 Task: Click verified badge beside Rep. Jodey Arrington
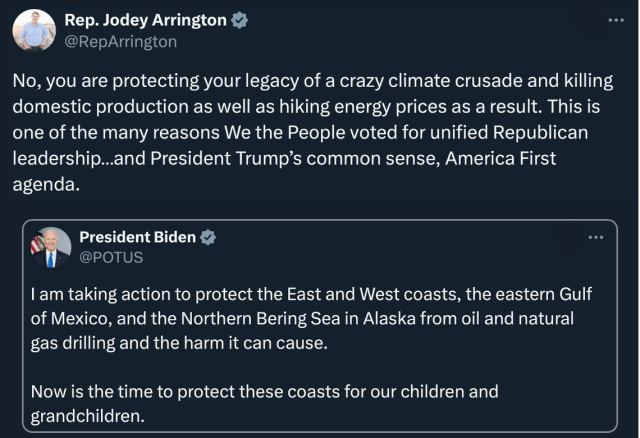coord(240,20)
